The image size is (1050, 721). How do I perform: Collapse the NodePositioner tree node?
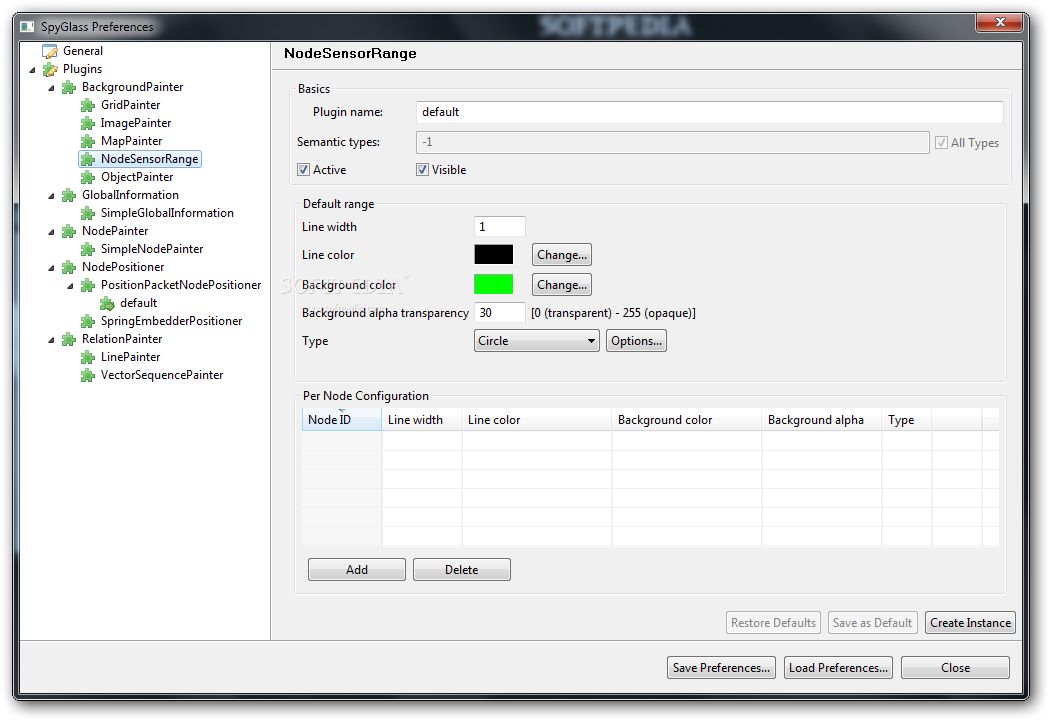[x=52, y=268]
